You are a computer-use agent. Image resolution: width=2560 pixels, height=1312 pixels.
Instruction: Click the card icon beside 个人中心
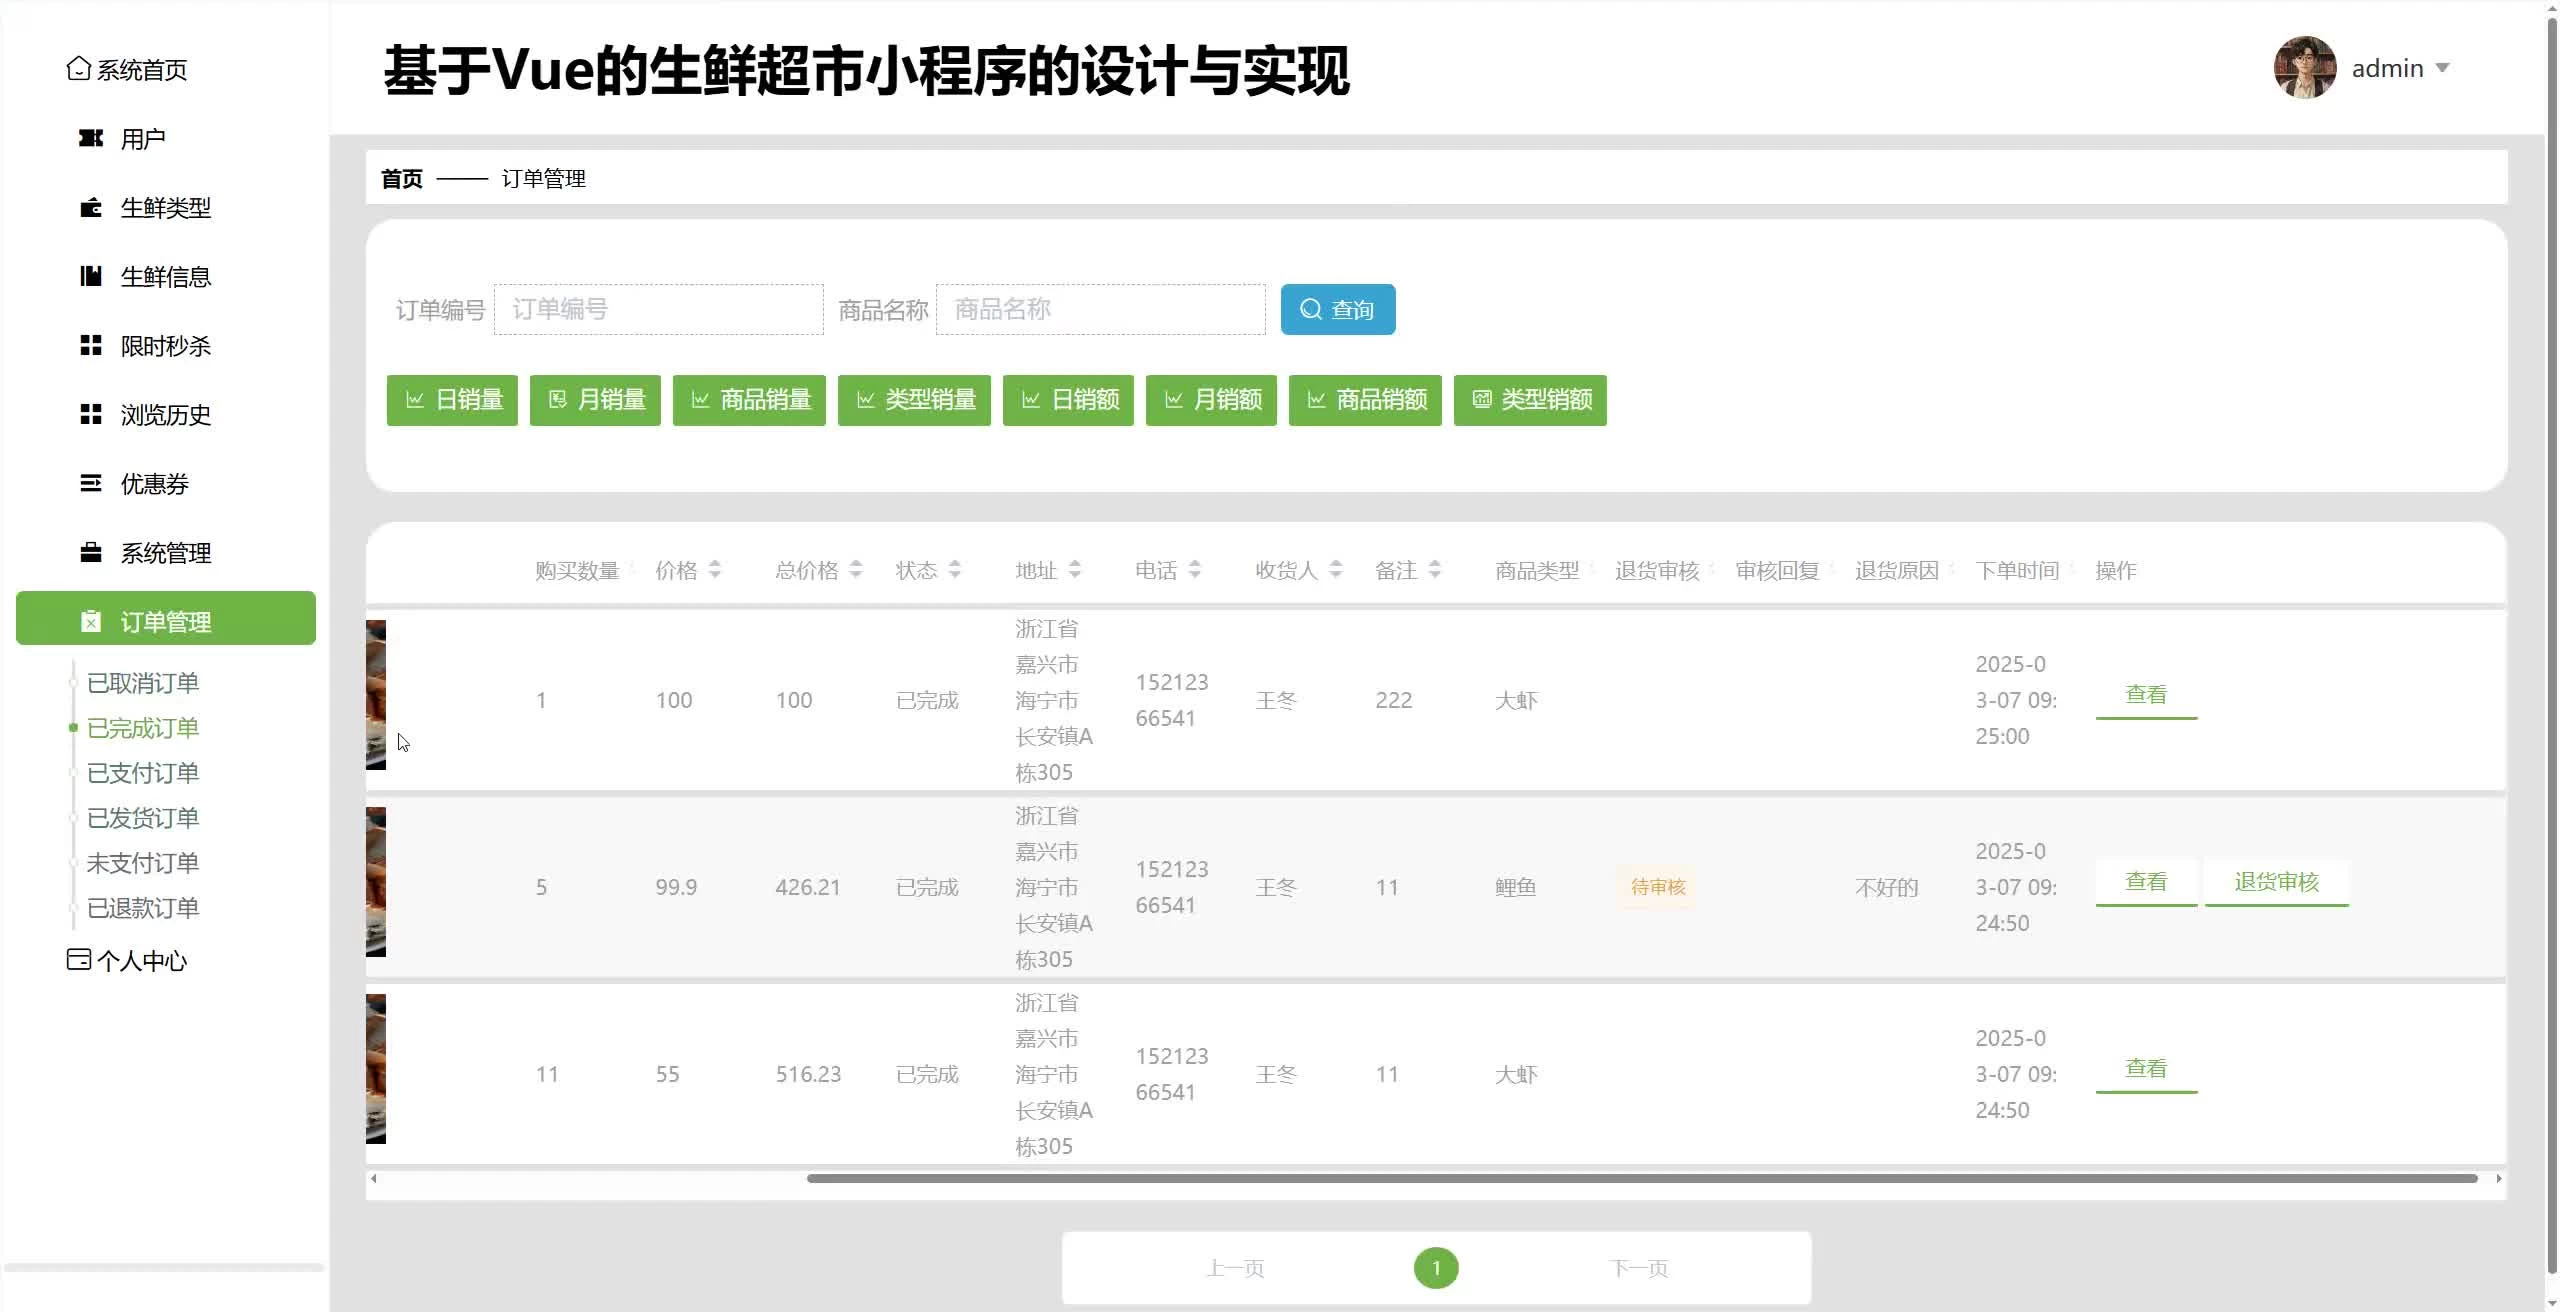pos(78,960)
